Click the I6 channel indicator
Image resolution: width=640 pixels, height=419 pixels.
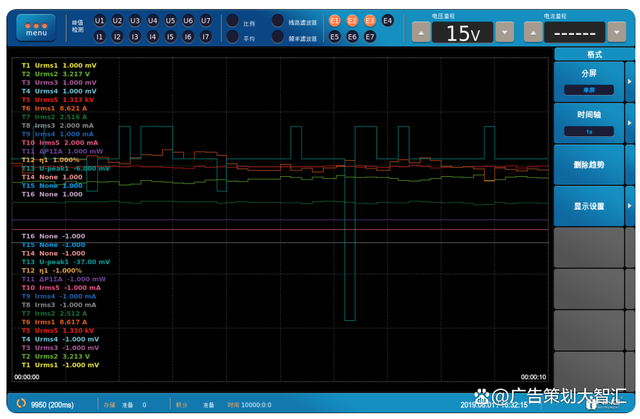pyautogui.click(x=188, y=37)
